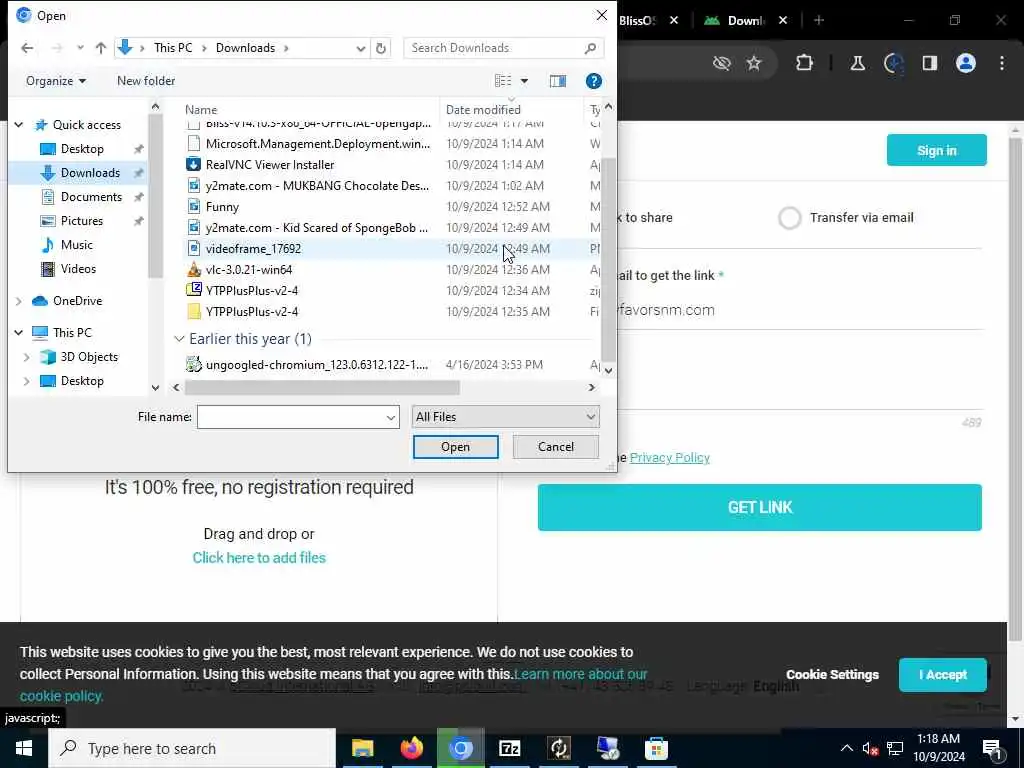Open Firefox from the taskbar
This screenshot has width=1024, height=768.
click(411, 748)
